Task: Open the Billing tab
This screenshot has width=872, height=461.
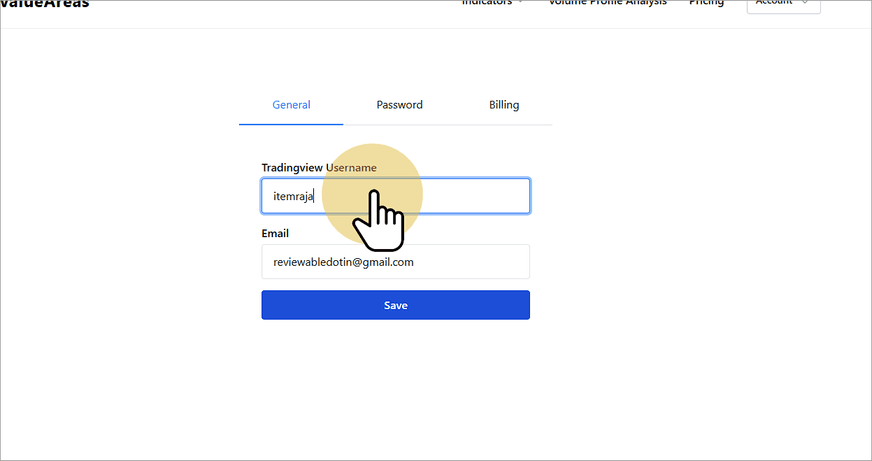Action: [x=504, y=105]
